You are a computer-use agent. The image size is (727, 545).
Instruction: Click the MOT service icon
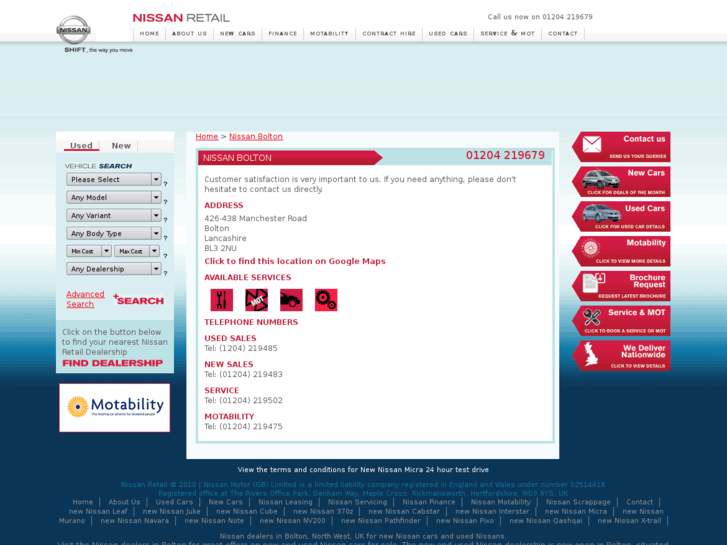pyautogui.click(x=256, y=300)
